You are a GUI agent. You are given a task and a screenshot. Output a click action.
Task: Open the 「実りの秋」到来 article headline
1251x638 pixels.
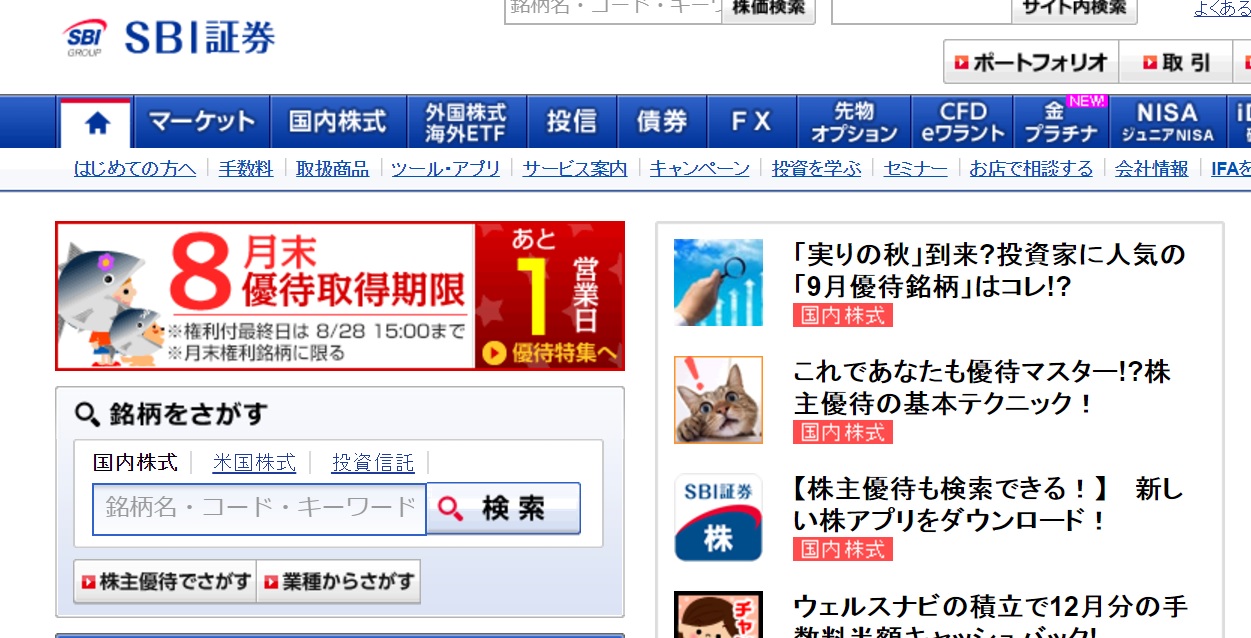[x=989, y=270]
